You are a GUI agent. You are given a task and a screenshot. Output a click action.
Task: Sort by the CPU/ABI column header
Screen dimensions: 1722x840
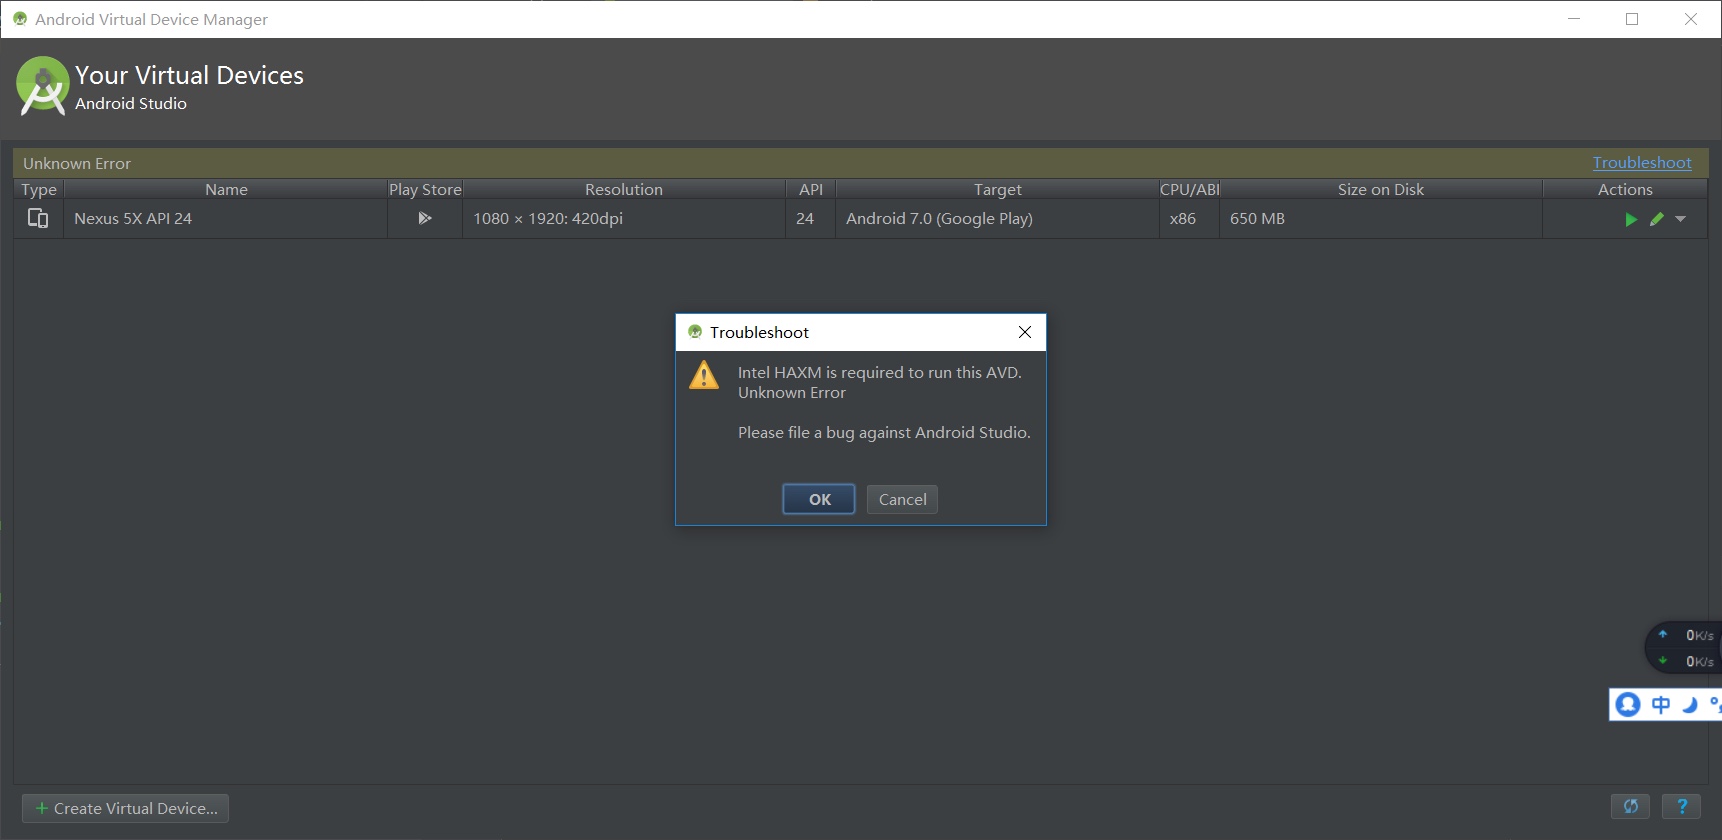click(x=1189, y=189)
